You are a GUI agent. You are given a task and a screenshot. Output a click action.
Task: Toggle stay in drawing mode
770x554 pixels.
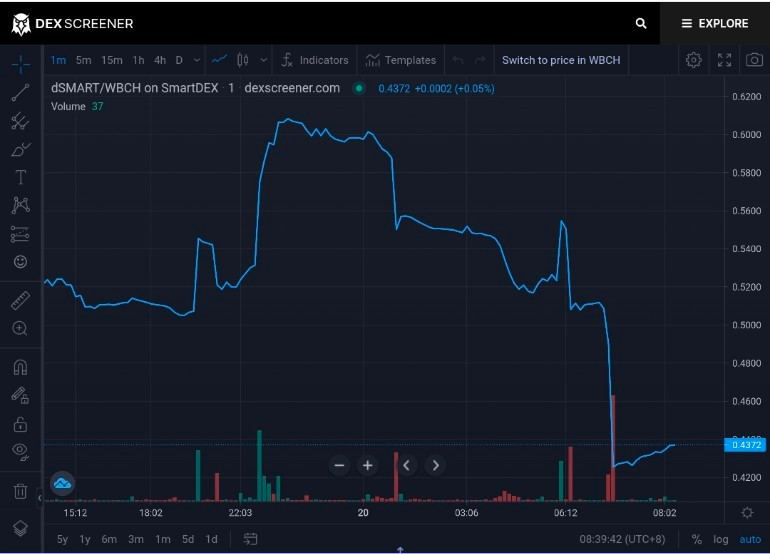(x=21, y=395)
